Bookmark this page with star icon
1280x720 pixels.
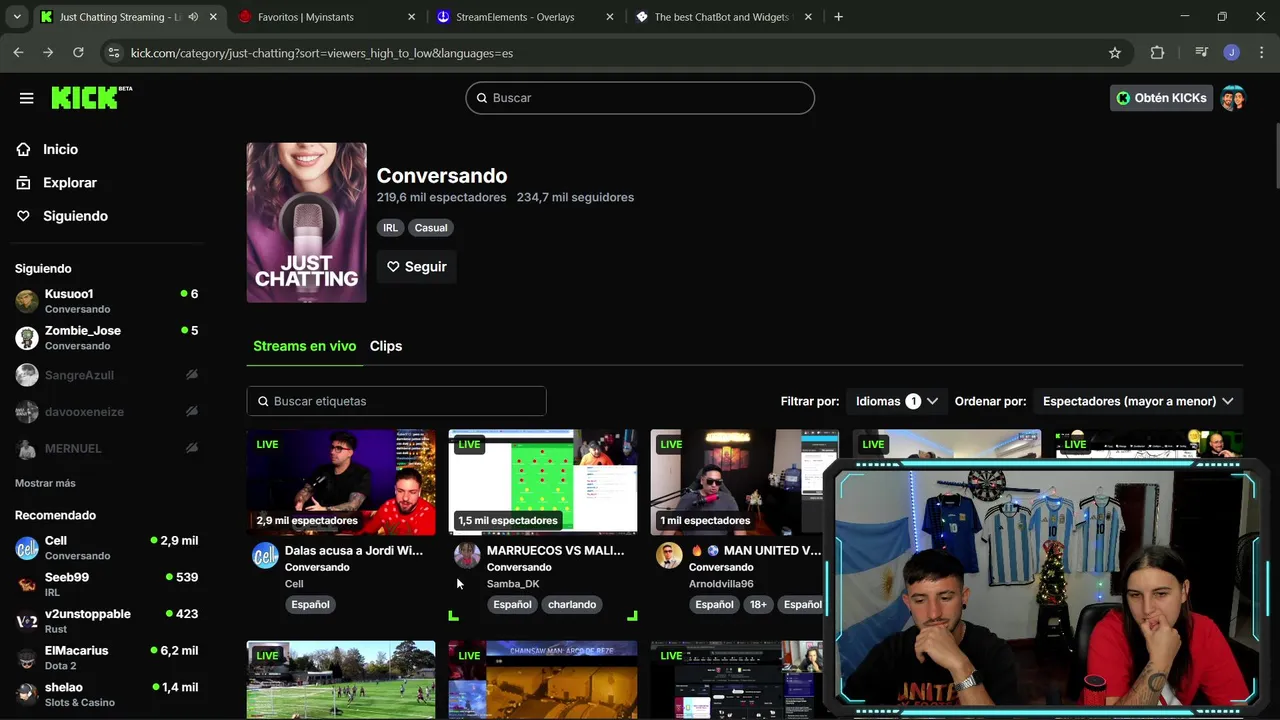[x=1115, y=53]
